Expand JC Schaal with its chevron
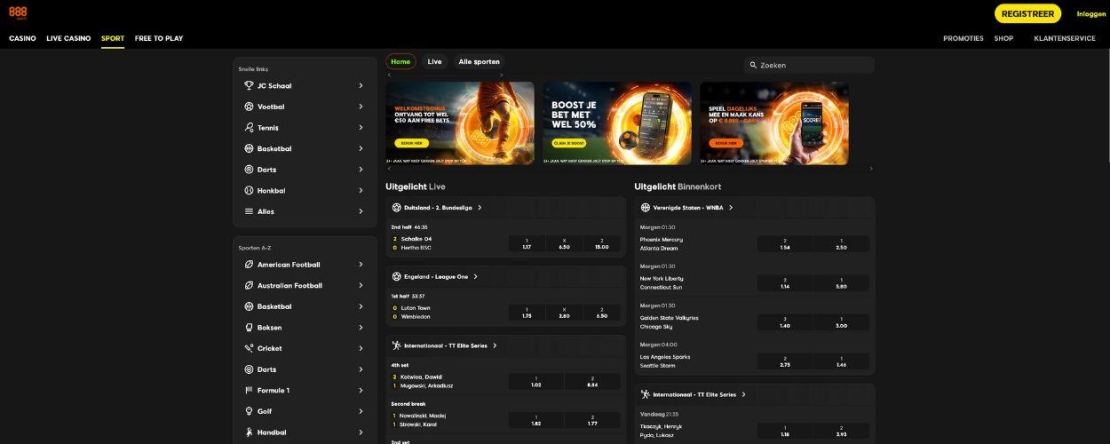The height and width of the screenshot is (444, 1110). pos(360,86)
